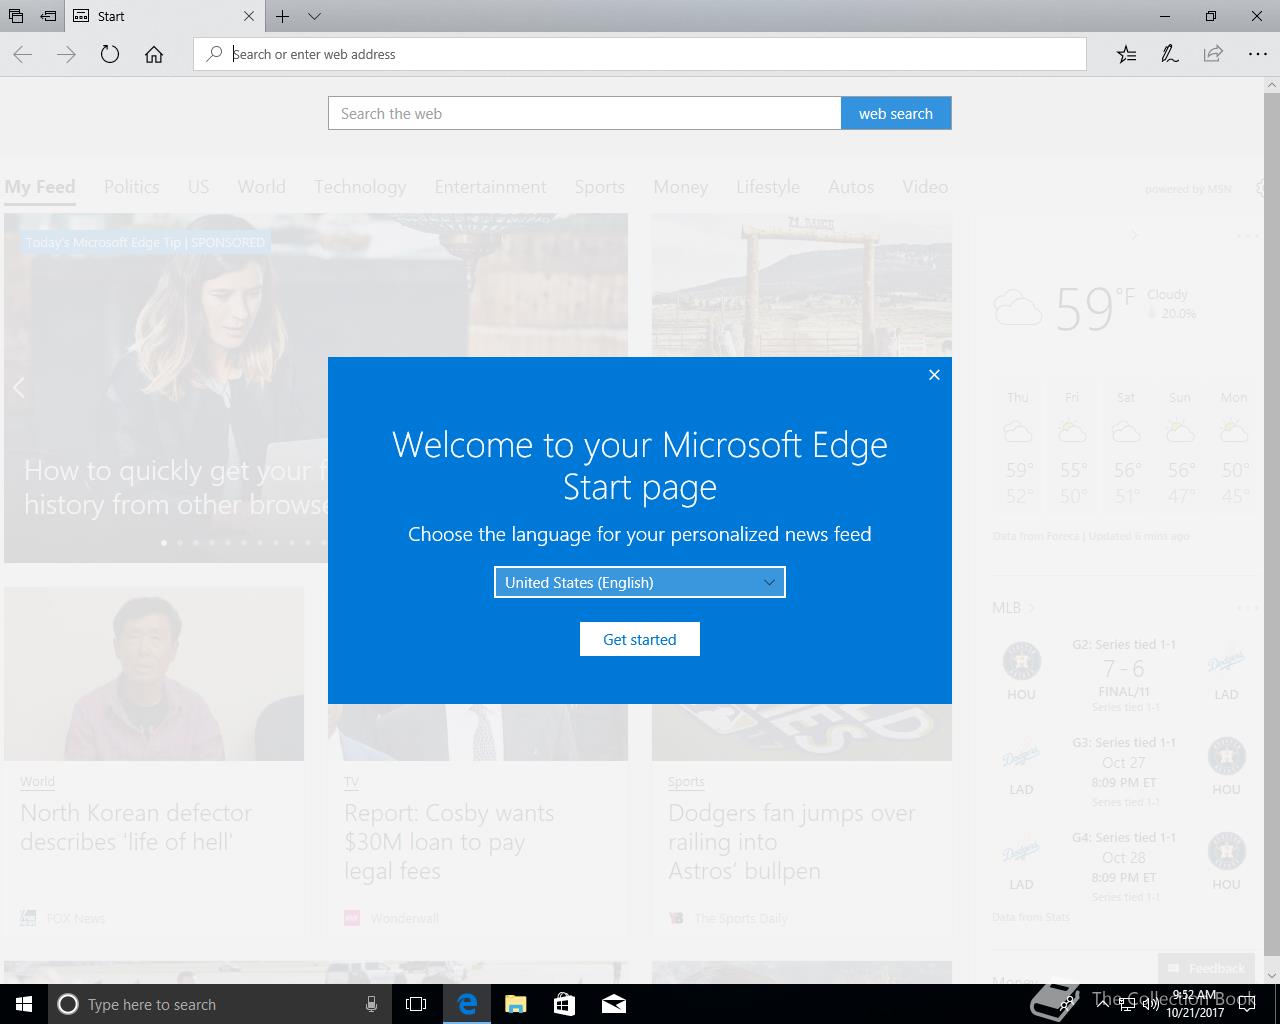The height and width of the screenshot is (1024, 1280).
Task: Click the Forward navigation arrow
Action: (67, 55)
